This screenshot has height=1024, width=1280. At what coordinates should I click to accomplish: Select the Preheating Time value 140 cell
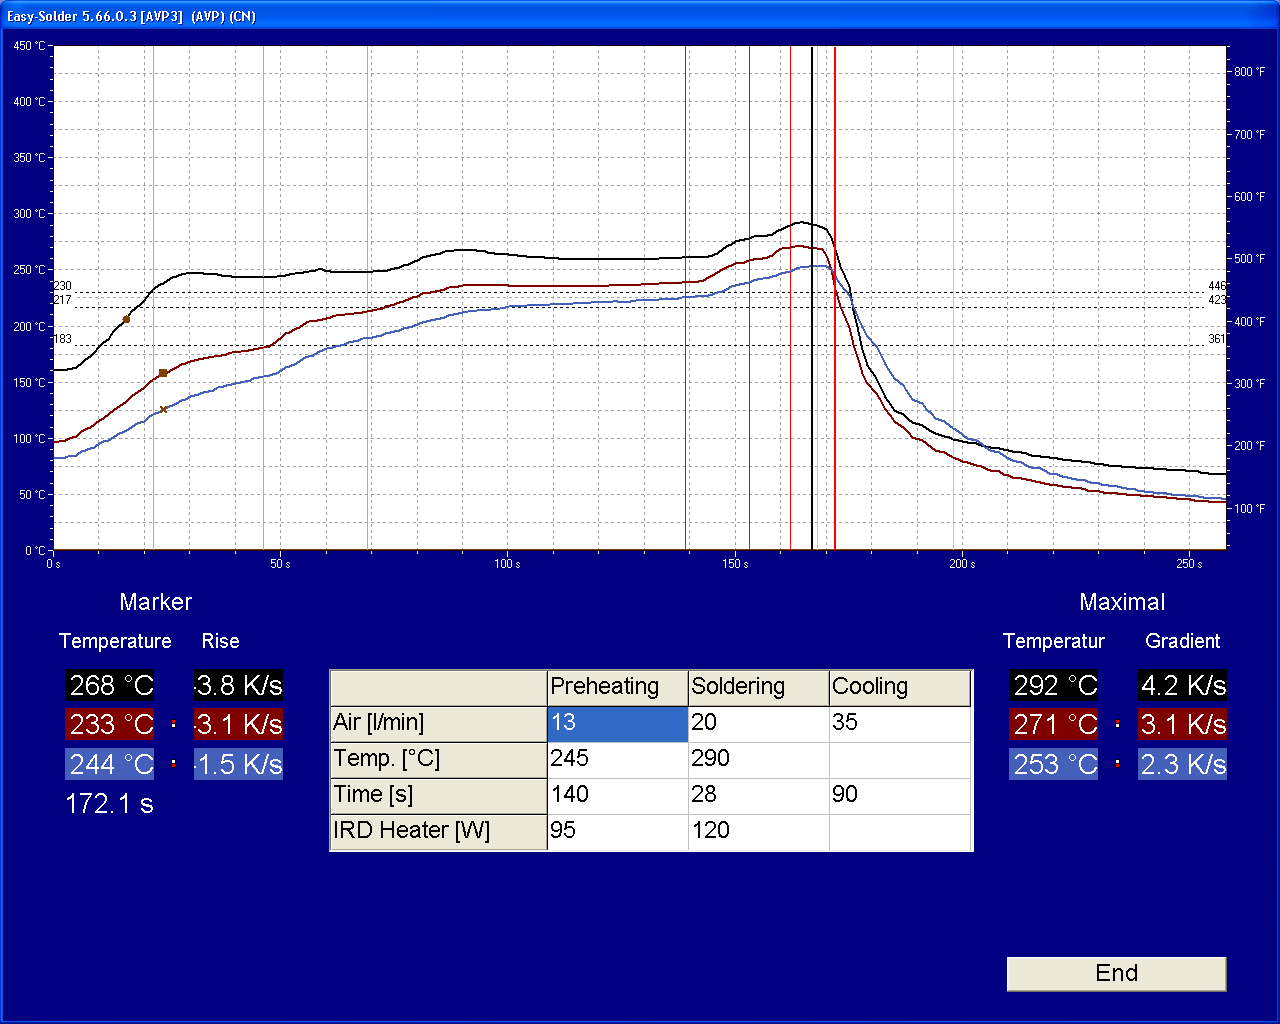618,795
